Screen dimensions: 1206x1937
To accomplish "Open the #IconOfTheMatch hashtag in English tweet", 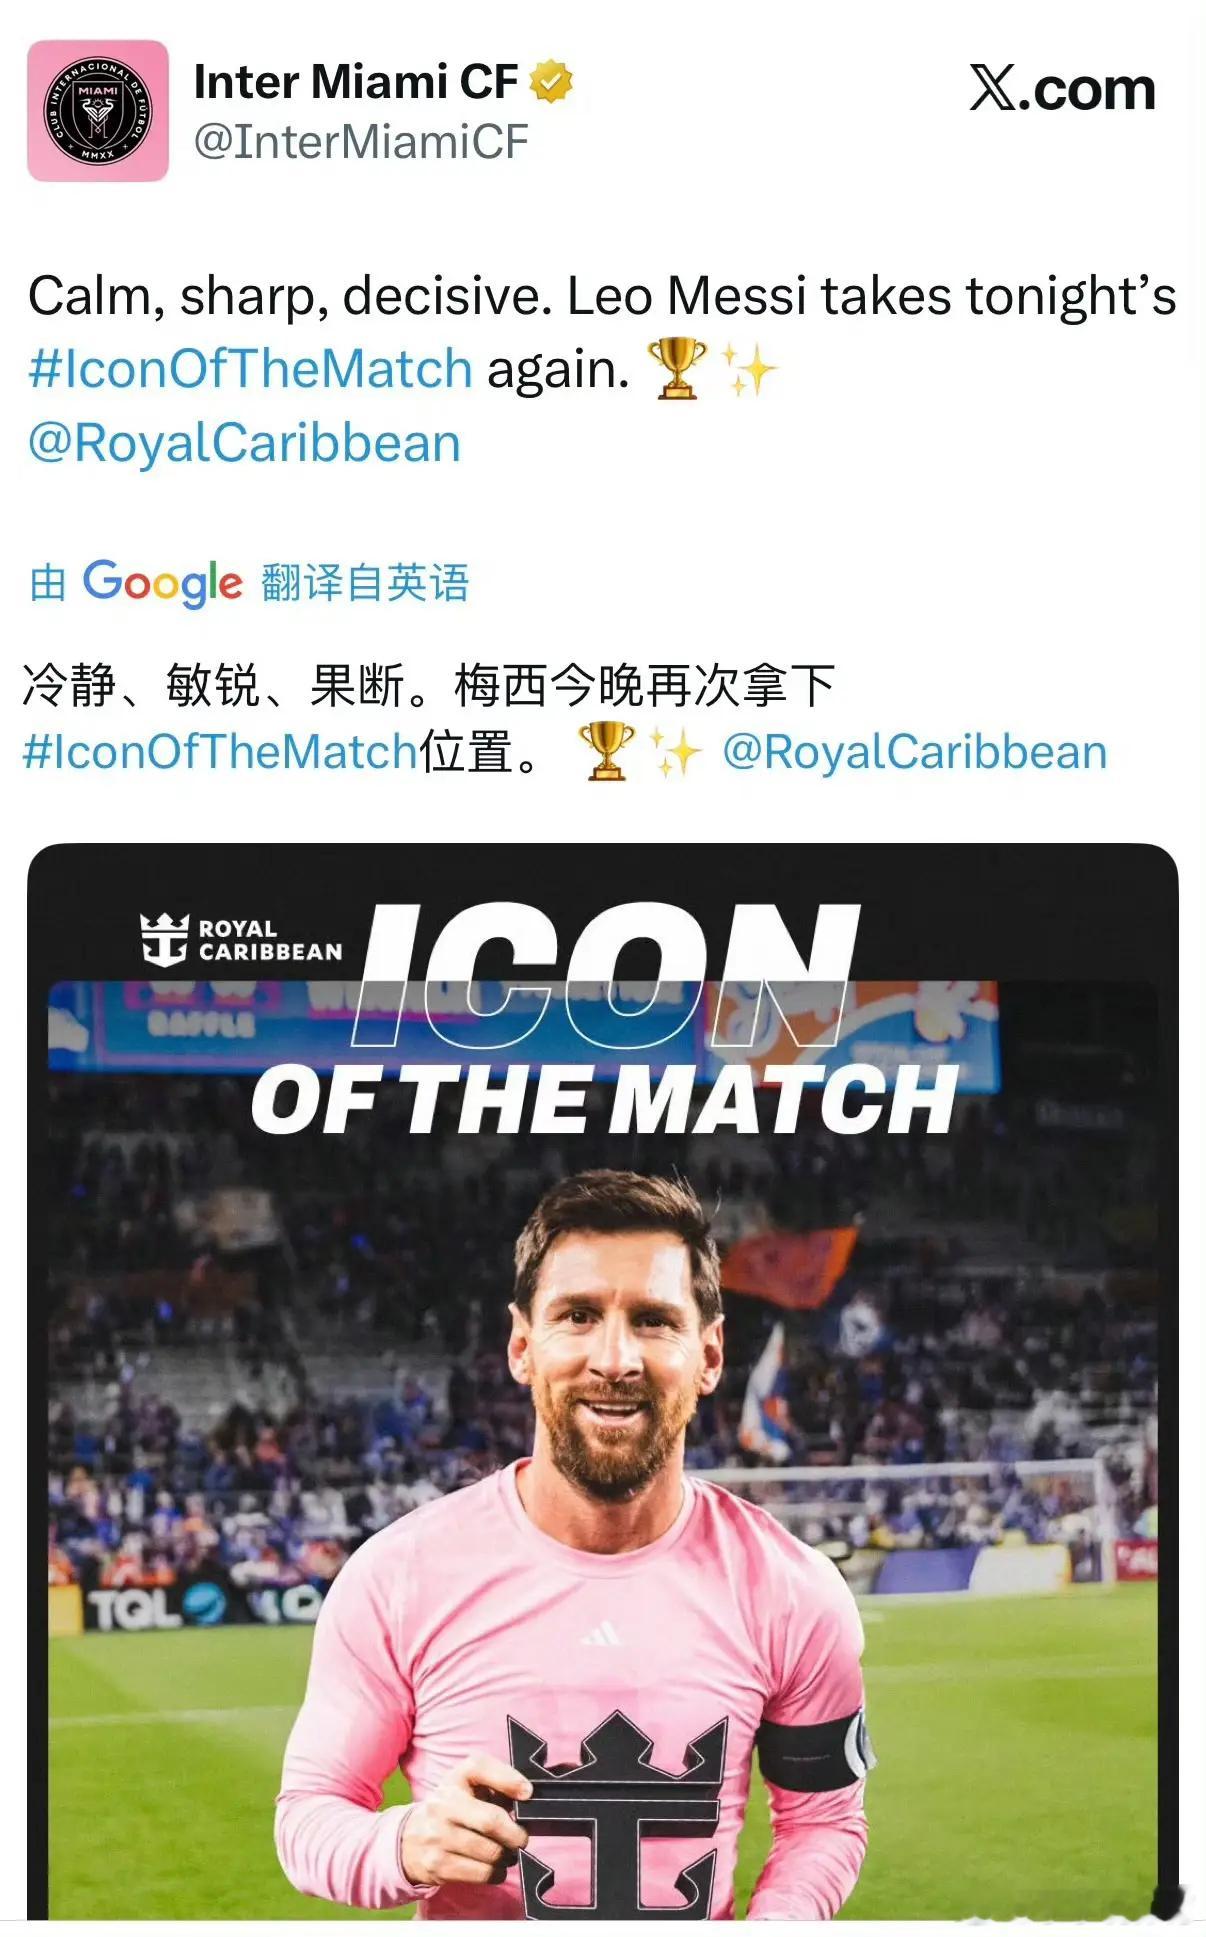I will click(x=250, y=369).
